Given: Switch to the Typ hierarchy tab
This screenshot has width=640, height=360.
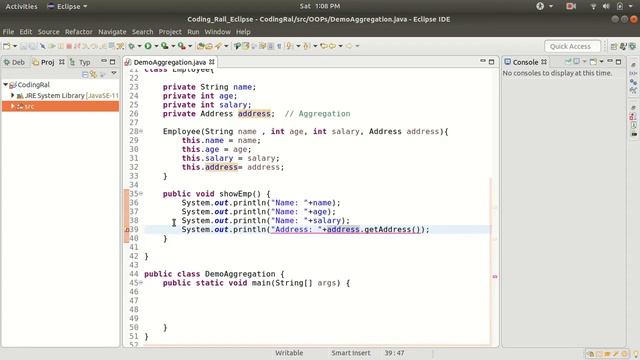Looking at the screenshot, I should 80,62.
